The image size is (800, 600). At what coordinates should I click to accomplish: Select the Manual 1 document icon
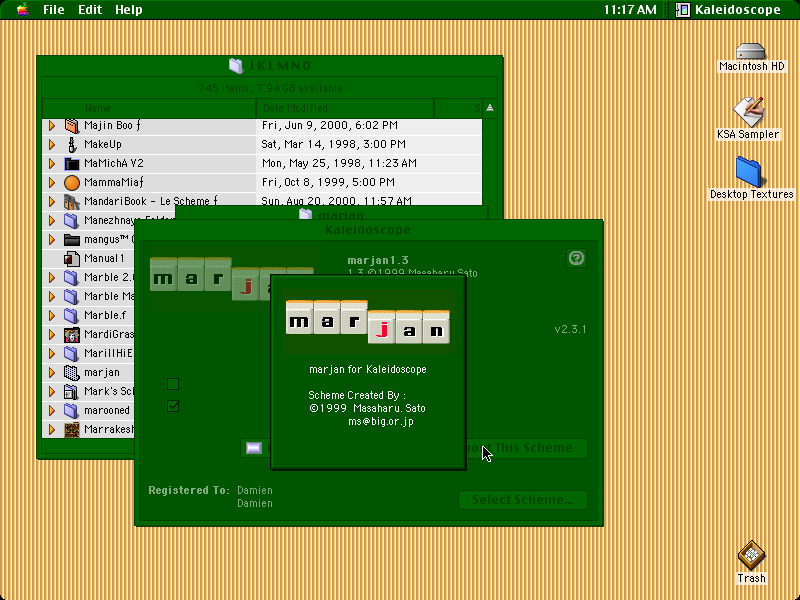72,259
